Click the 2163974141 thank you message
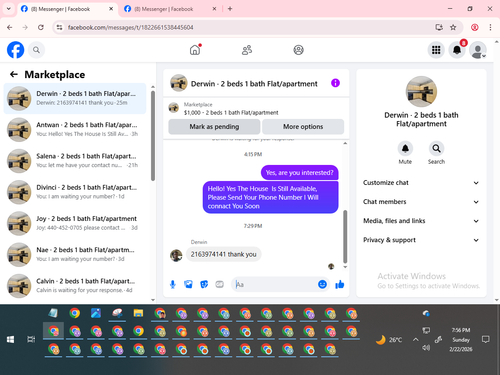 click(x=223, y=254)
